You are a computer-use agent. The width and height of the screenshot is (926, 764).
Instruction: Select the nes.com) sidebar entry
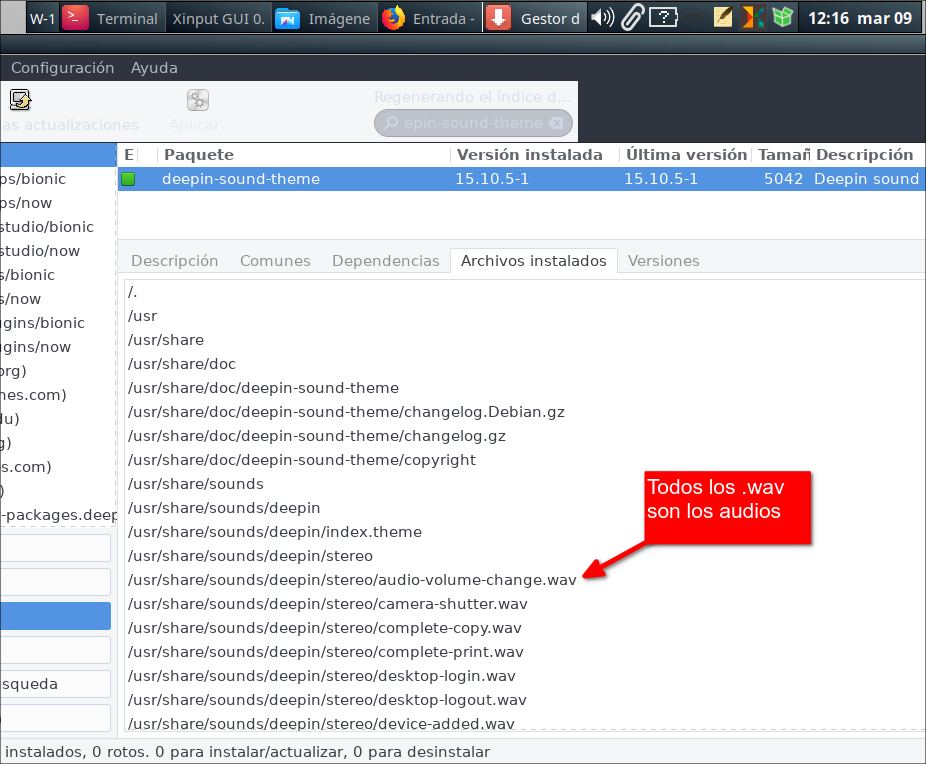(58, 395)
